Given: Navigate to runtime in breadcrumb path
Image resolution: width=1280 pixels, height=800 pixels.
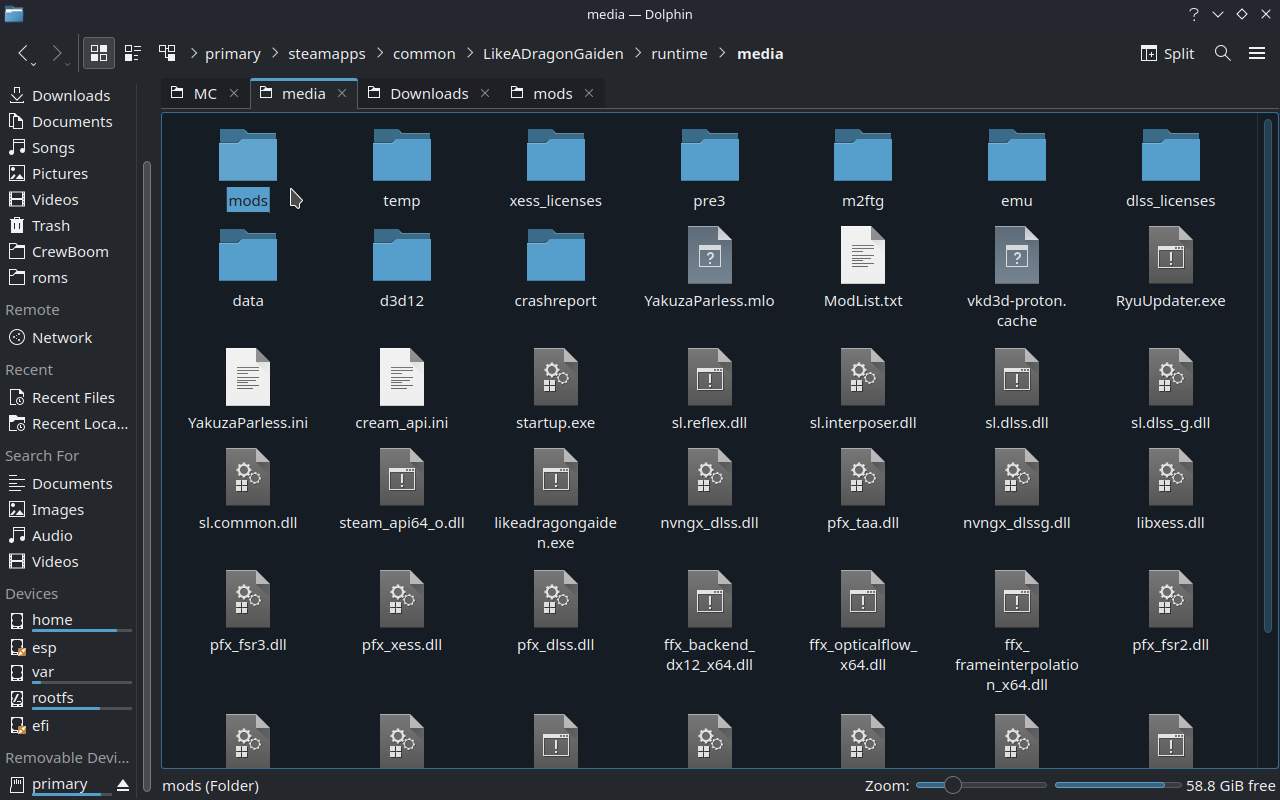Looking at the screenshot, I should (679, 54).
